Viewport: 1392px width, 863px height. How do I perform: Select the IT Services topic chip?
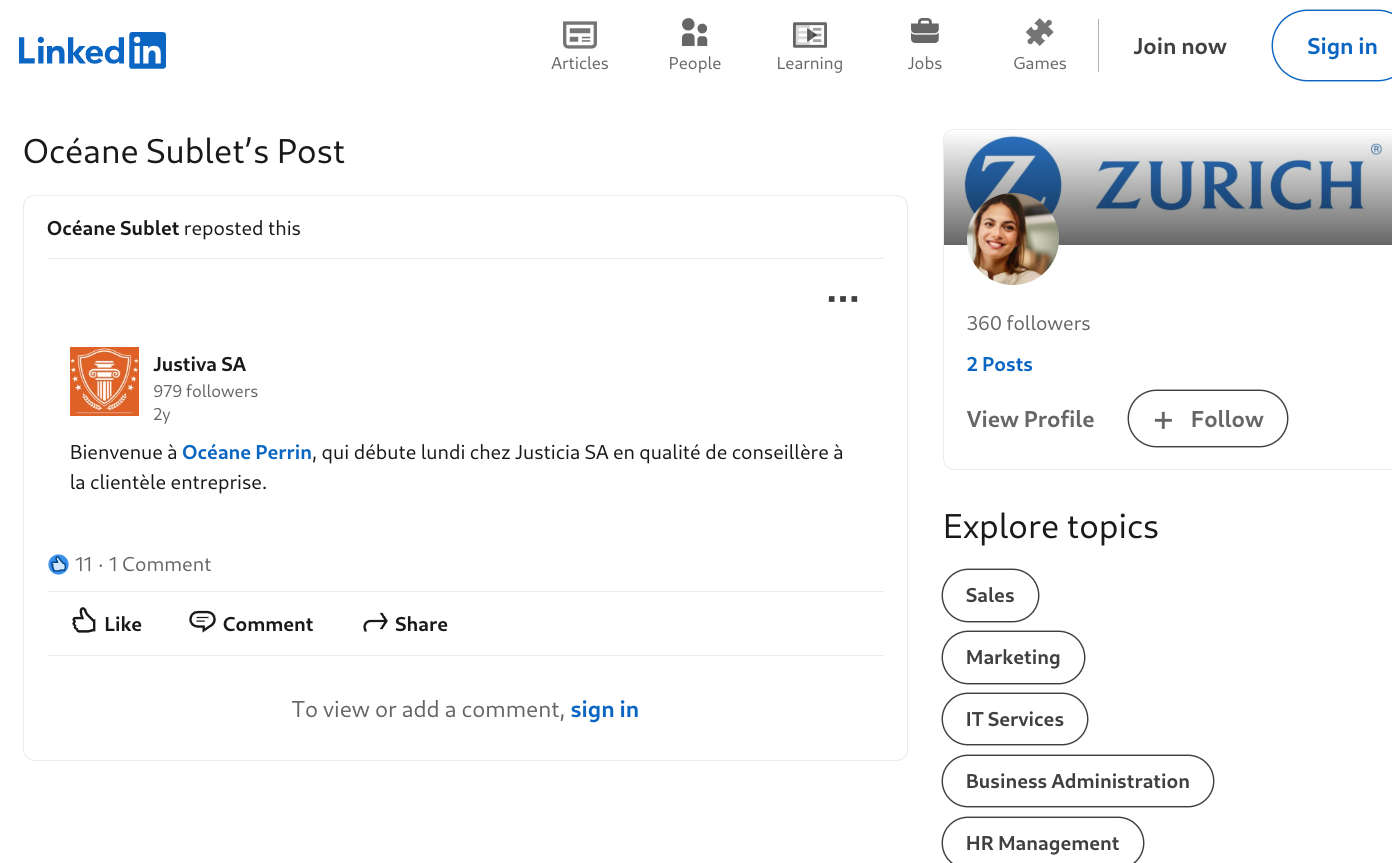[x=1014, y=719]
